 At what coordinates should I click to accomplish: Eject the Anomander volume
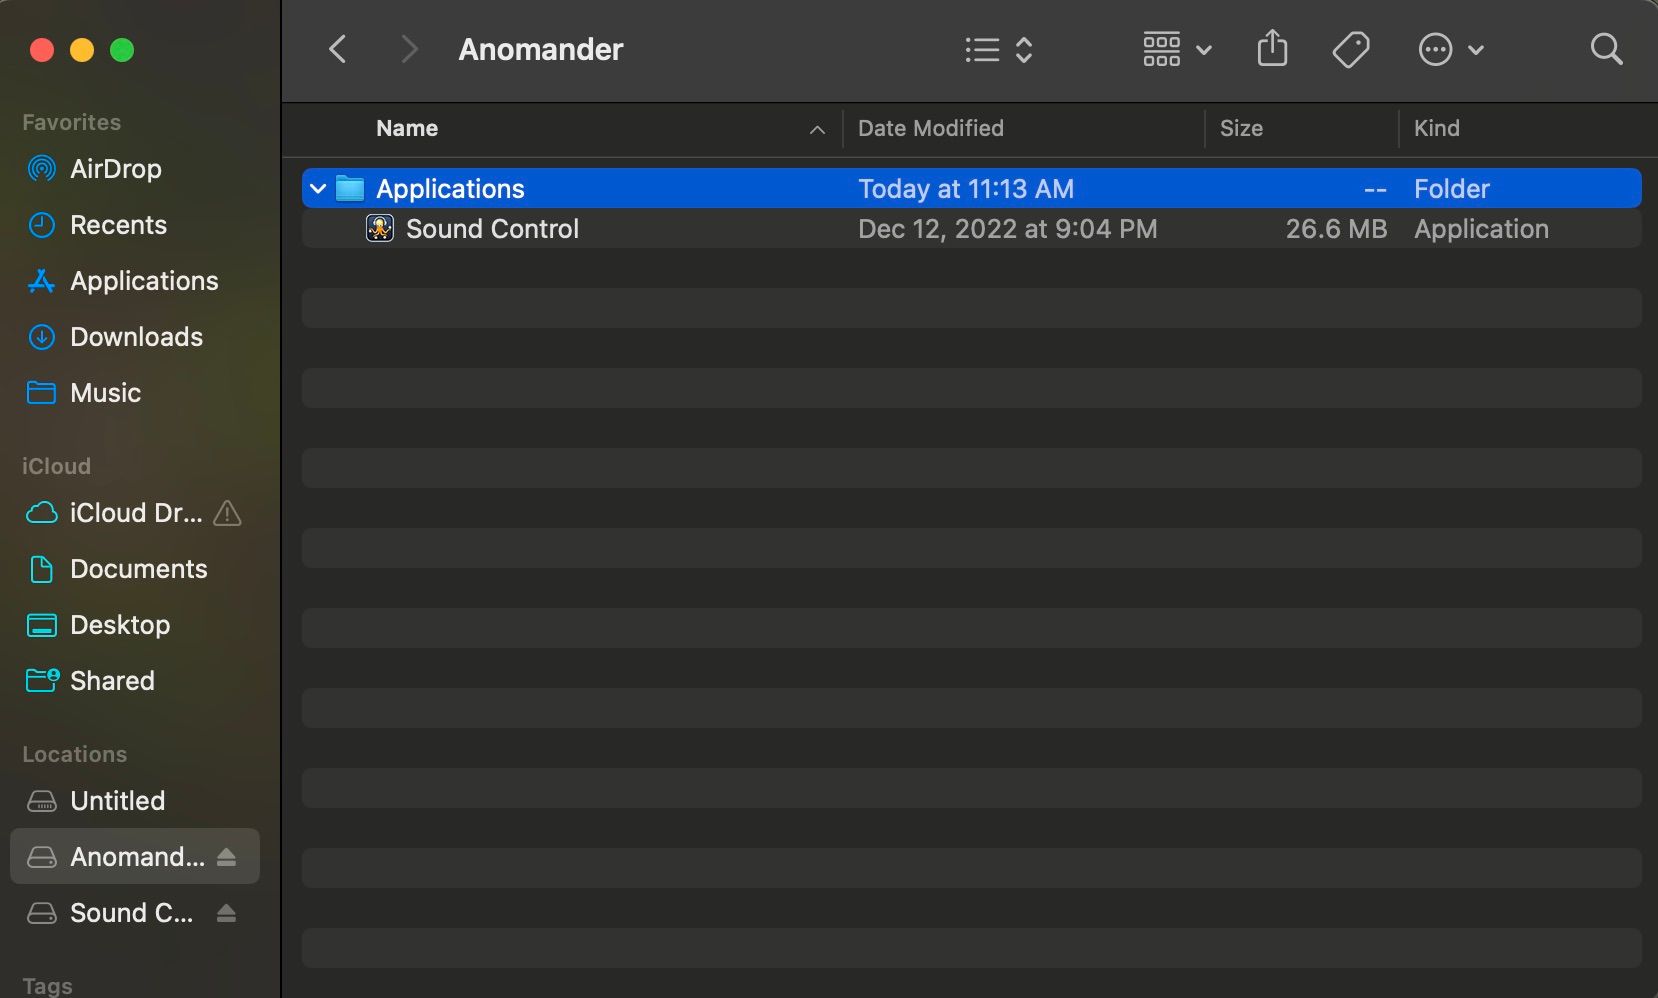[x=227, y=857]
